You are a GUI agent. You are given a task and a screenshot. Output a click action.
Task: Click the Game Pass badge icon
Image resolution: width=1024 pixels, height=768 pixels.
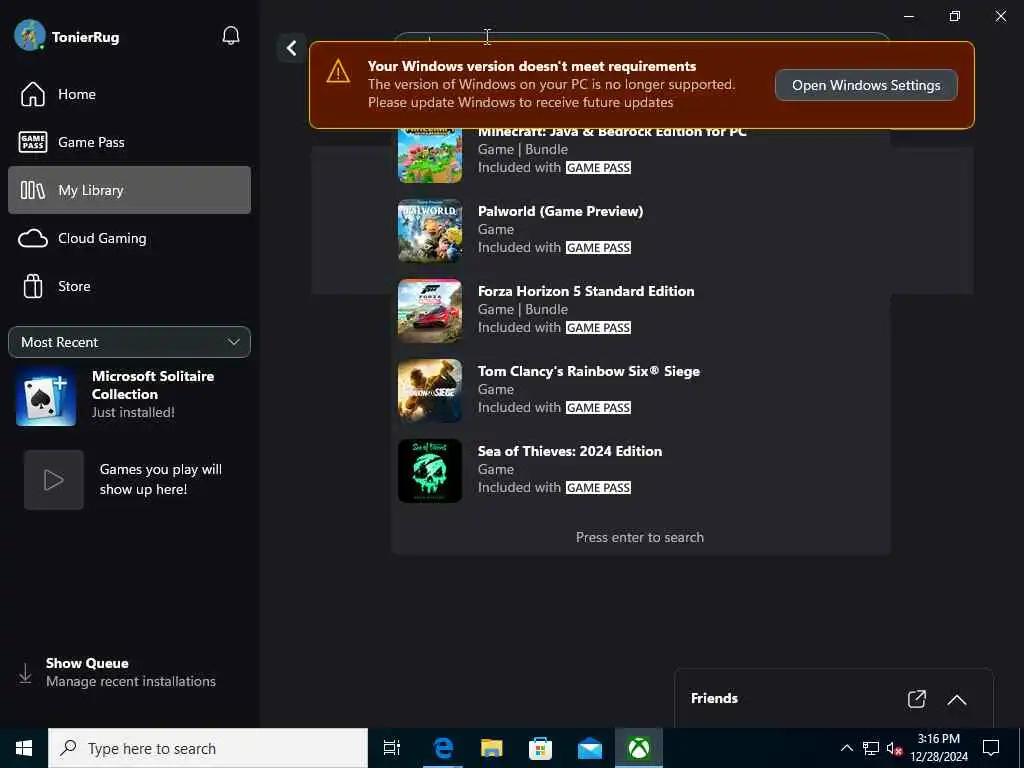click(33, 142)
